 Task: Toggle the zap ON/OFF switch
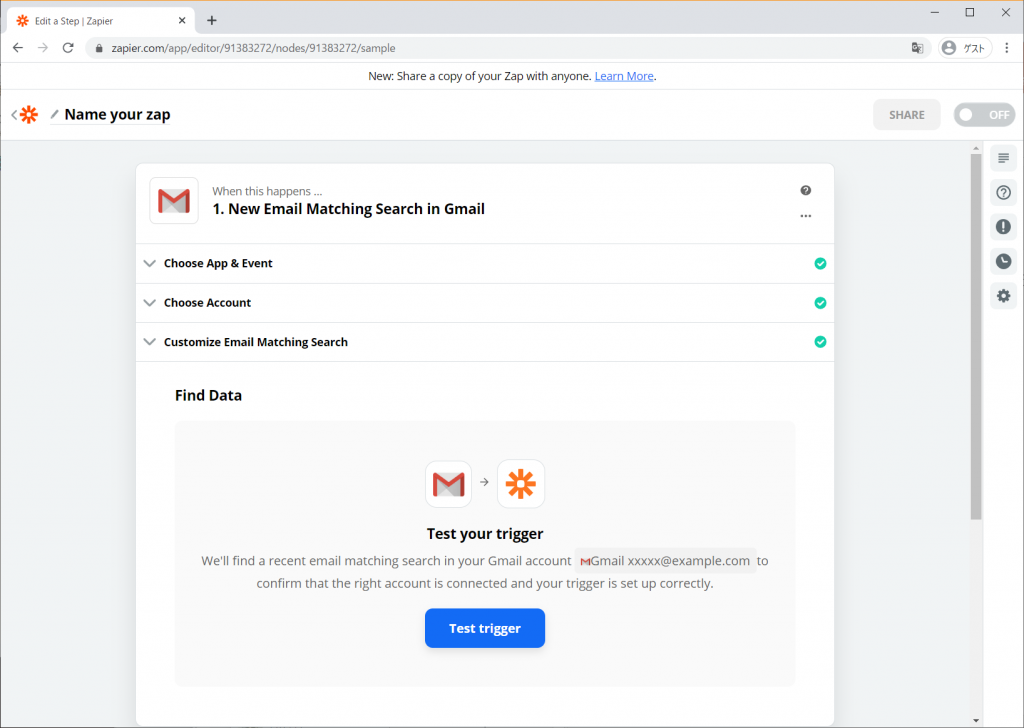click(x=984, y=115)
